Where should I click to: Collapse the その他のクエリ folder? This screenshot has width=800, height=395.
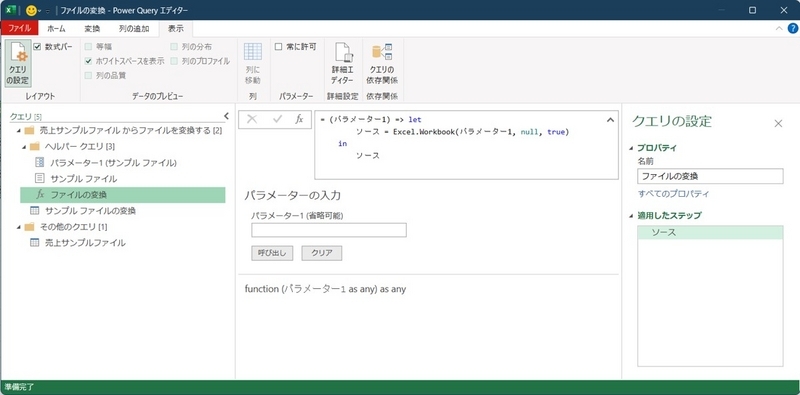[19, 227]
